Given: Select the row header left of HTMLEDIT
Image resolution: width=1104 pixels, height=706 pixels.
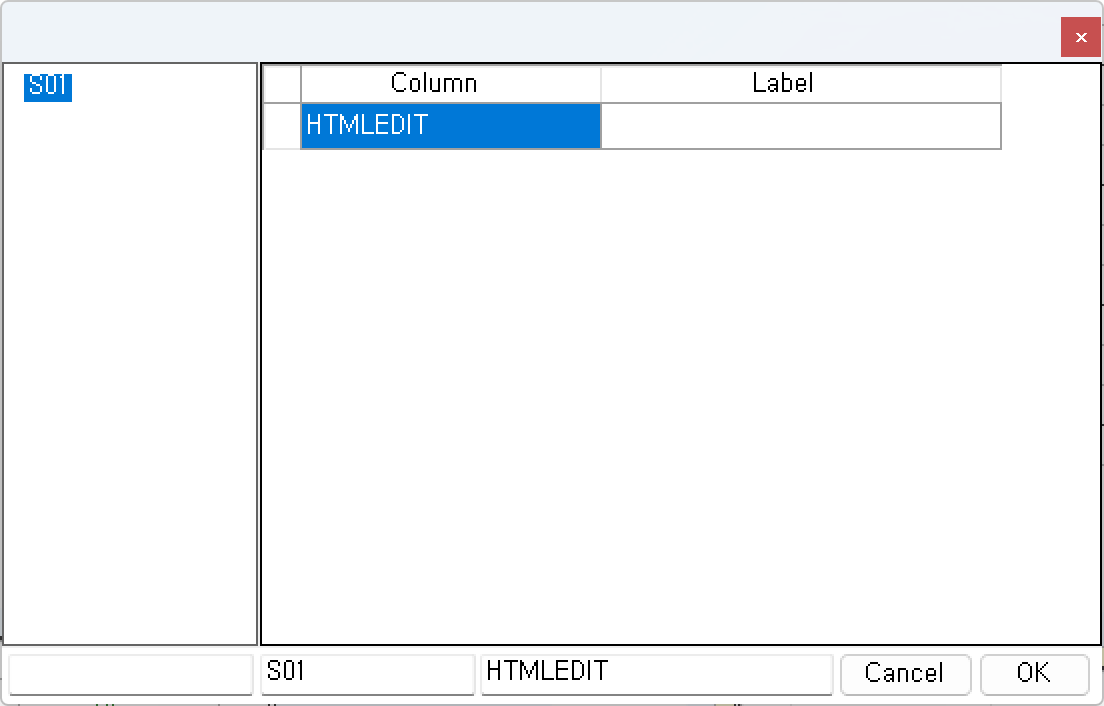Looking at the screenshot, I should 282,126.
